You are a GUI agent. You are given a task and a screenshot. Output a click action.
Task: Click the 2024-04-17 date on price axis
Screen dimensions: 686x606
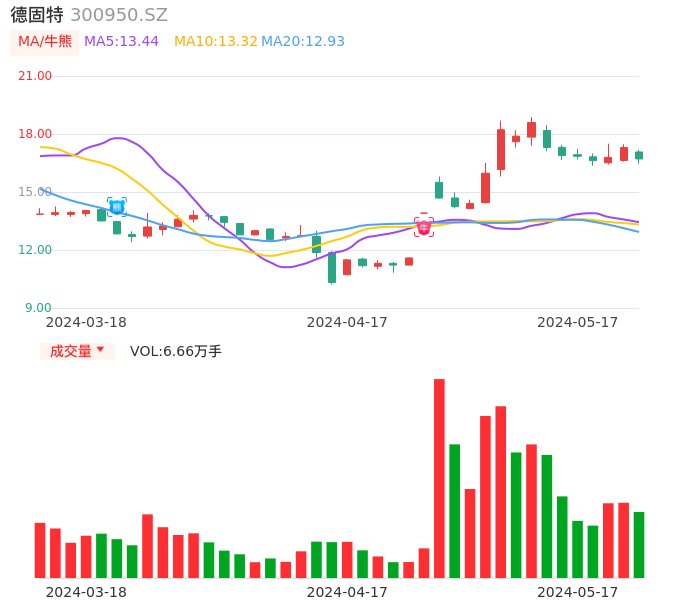click(347, 322)
